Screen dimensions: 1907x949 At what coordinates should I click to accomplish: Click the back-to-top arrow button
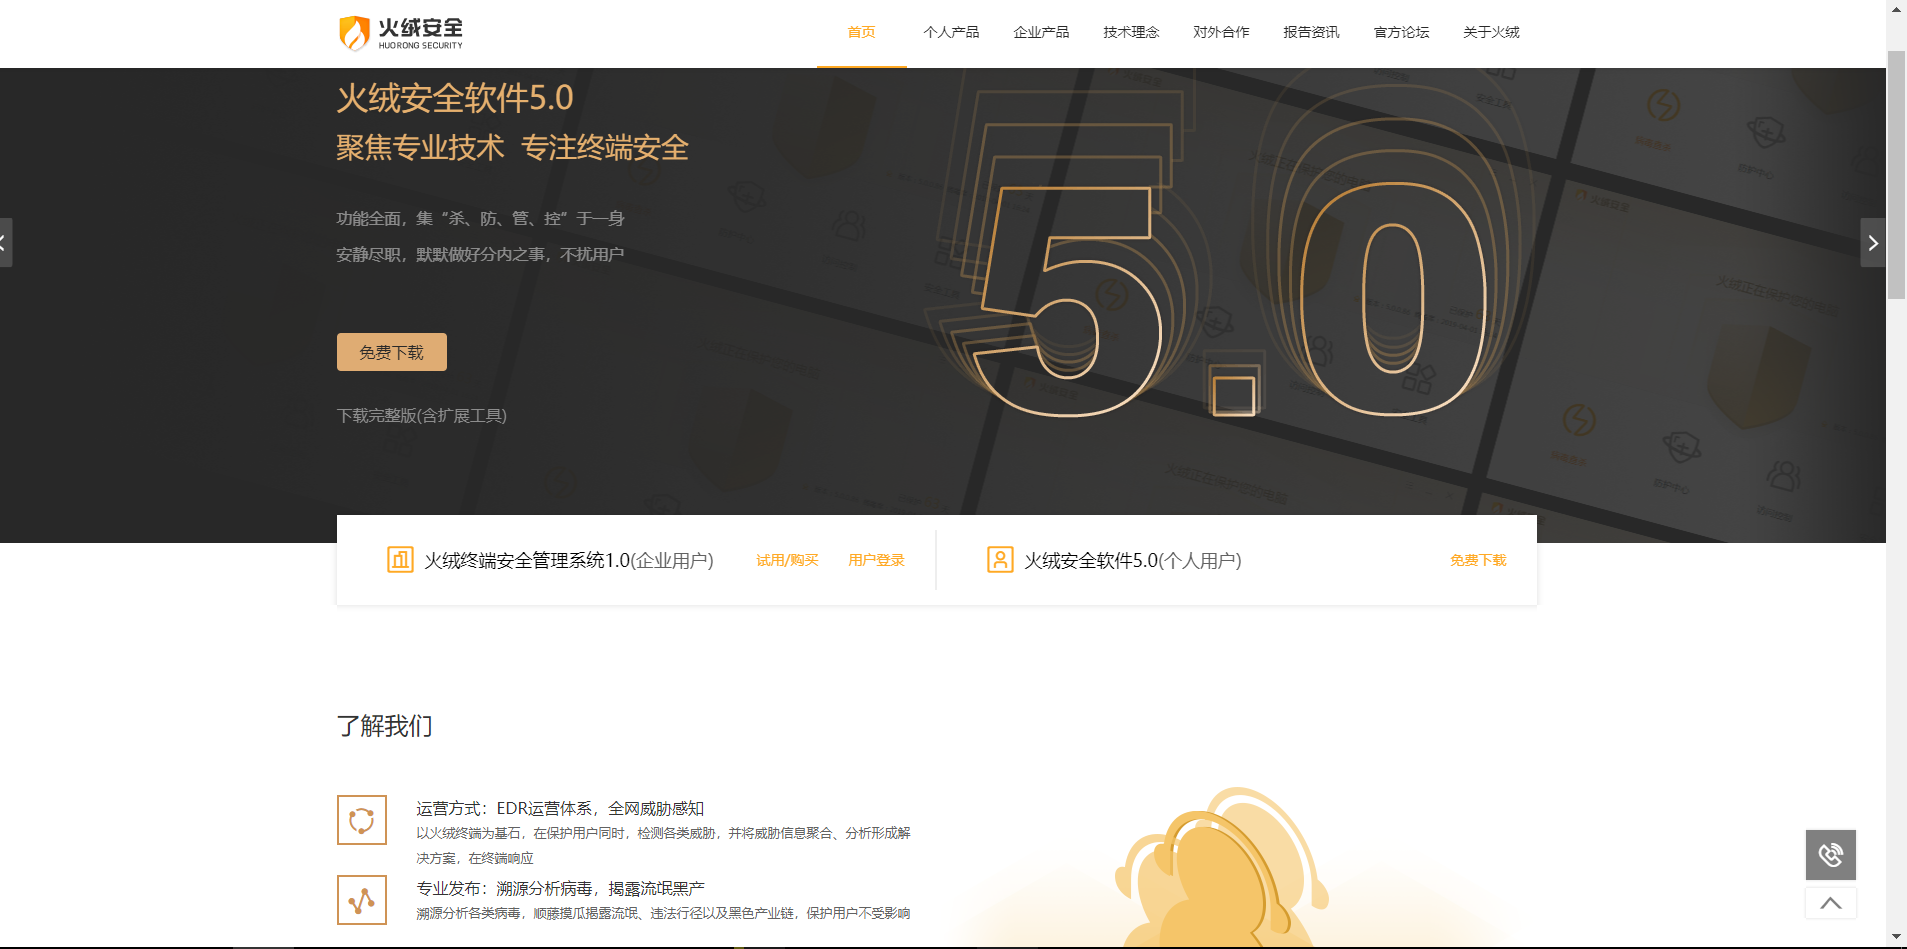coord(1831,903)
